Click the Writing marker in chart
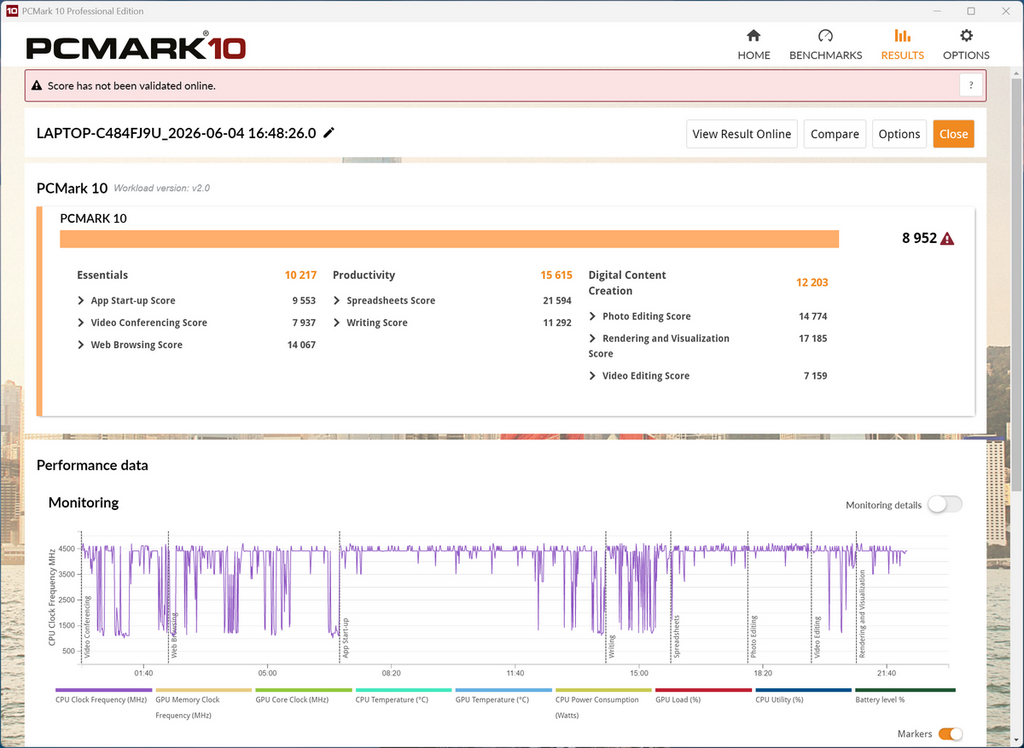This screenshot has height=748, width=1024. click(611, 645)
